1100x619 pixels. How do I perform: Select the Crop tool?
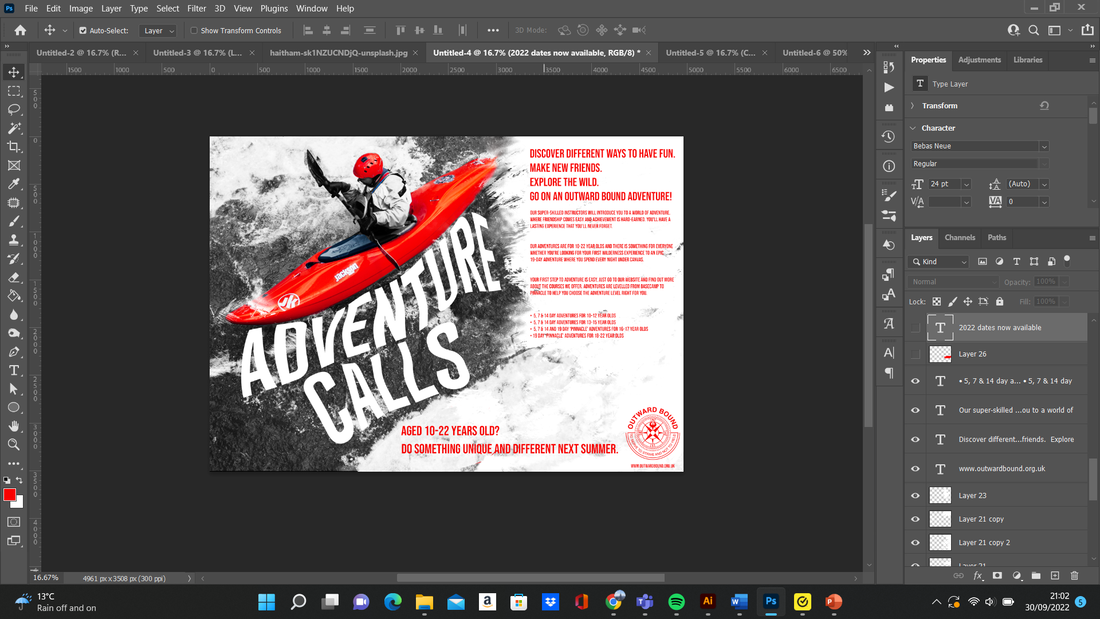(14, 147)
